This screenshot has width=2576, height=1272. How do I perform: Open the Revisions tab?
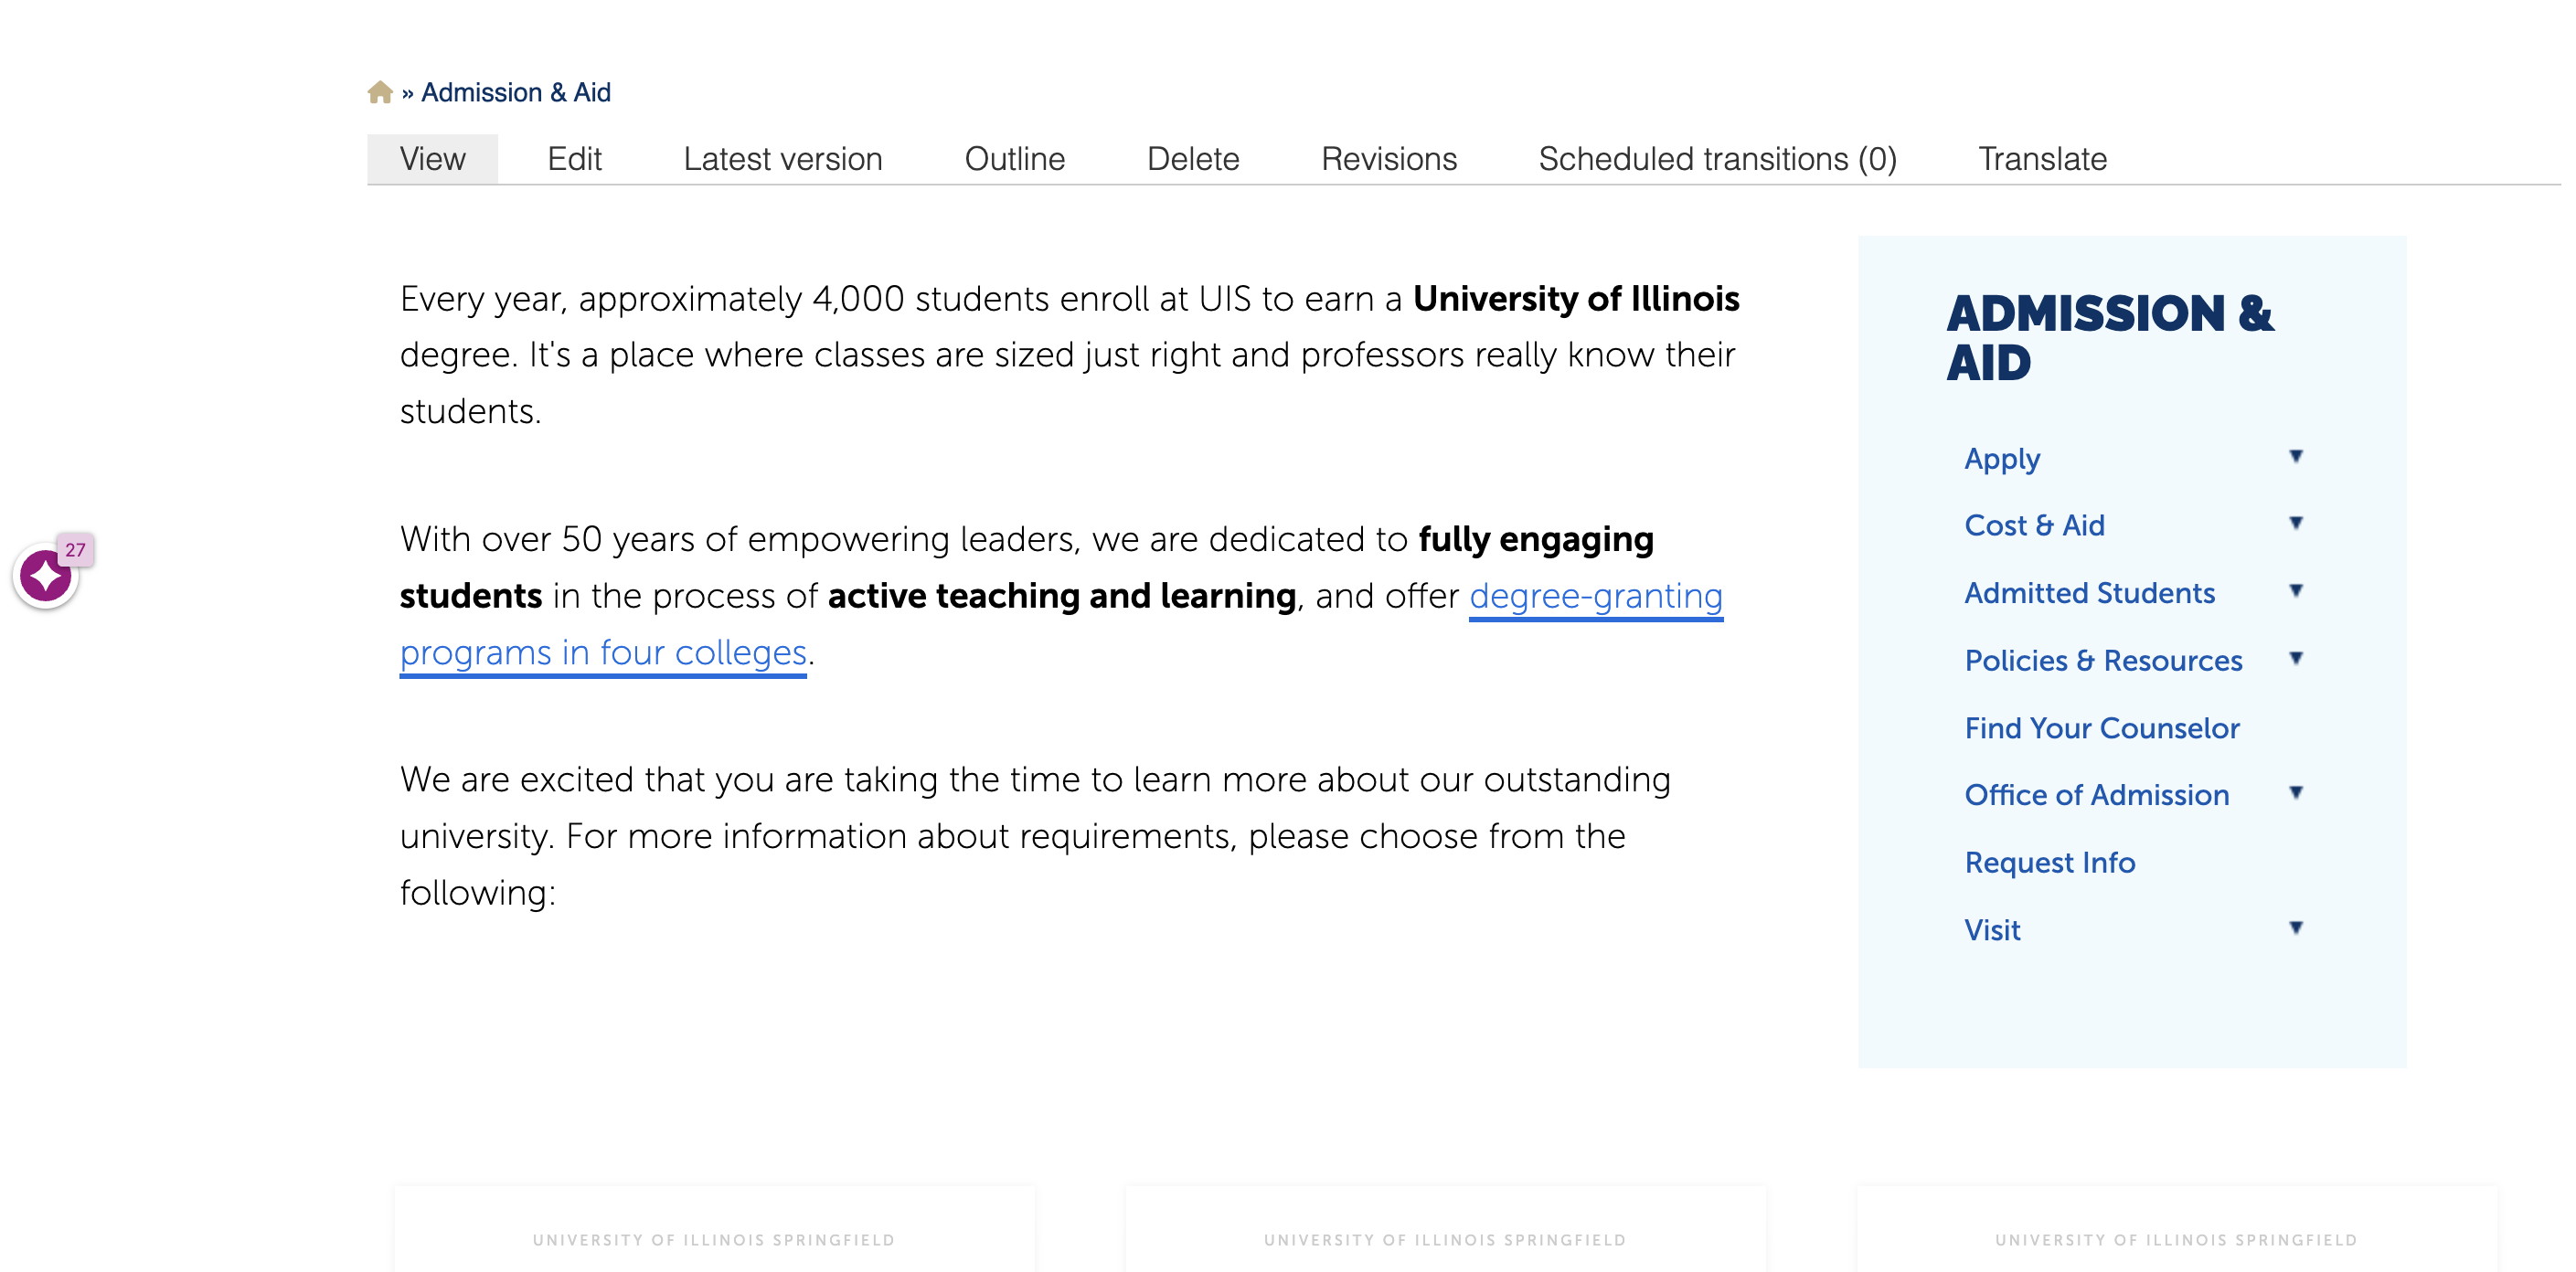click(x=1388, y=159)
